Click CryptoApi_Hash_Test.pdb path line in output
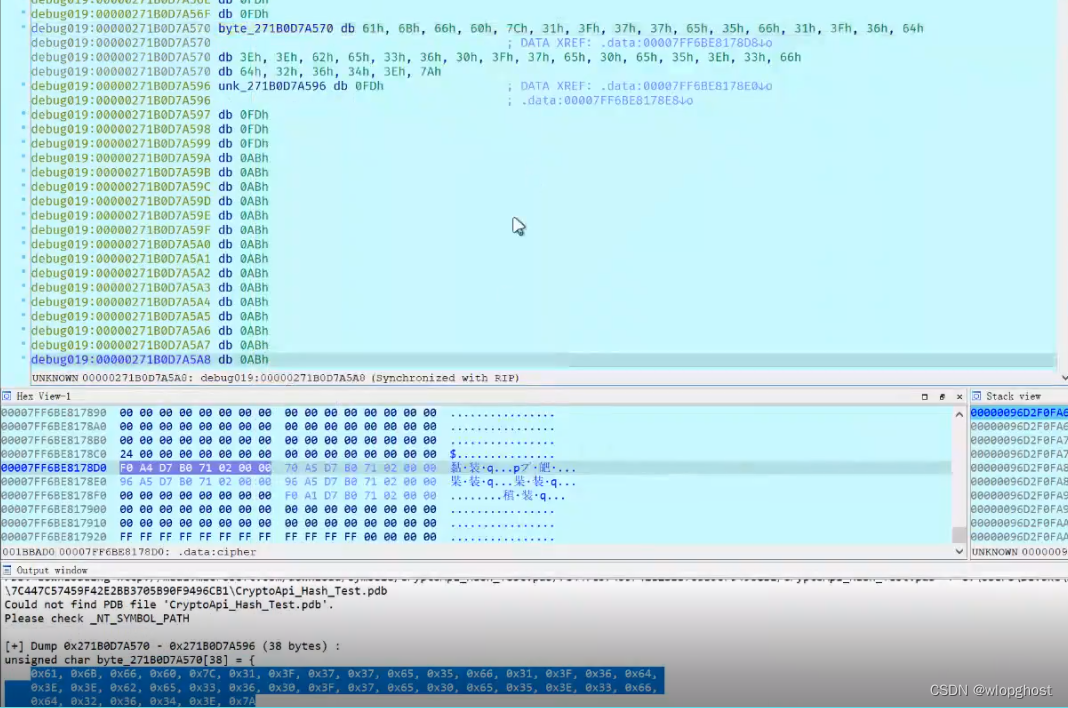This screenshot has height=708, width=1068. 195,591
